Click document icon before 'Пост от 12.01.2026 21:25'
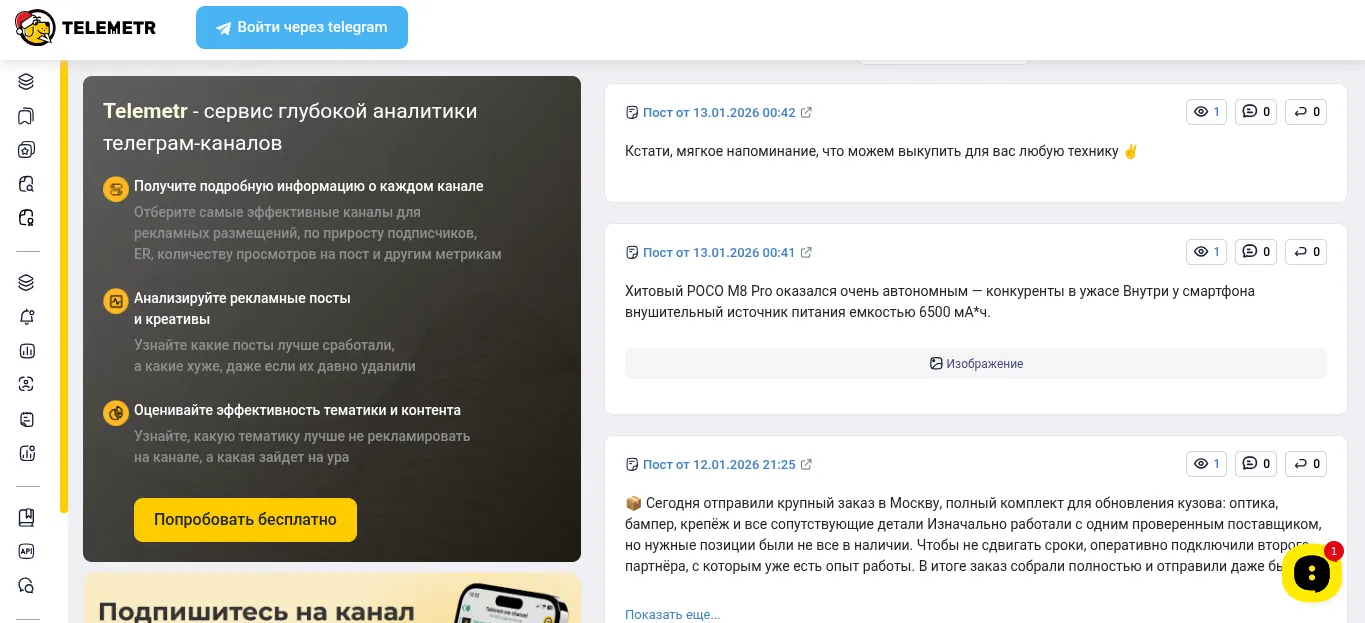The height and width of the screenshot is (623, 1365). coord(632,465)
